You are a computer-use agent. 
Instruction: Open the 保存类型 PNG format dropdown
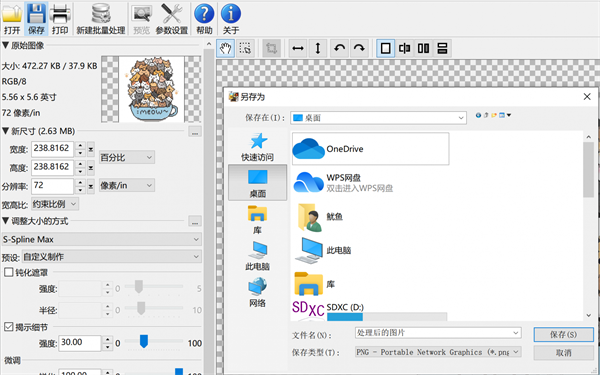[x=438, y=352]
